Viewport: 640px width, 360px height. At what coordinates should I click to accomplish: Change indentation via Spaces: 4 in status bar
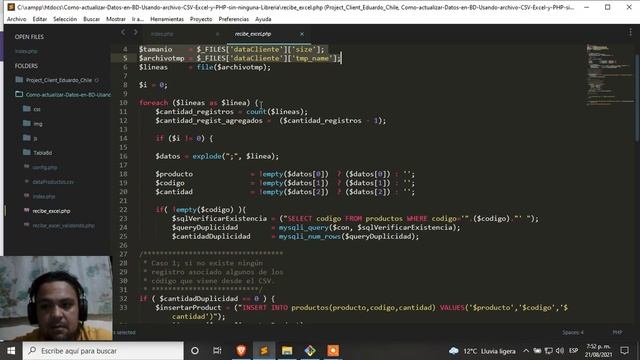tap(573, 332)
